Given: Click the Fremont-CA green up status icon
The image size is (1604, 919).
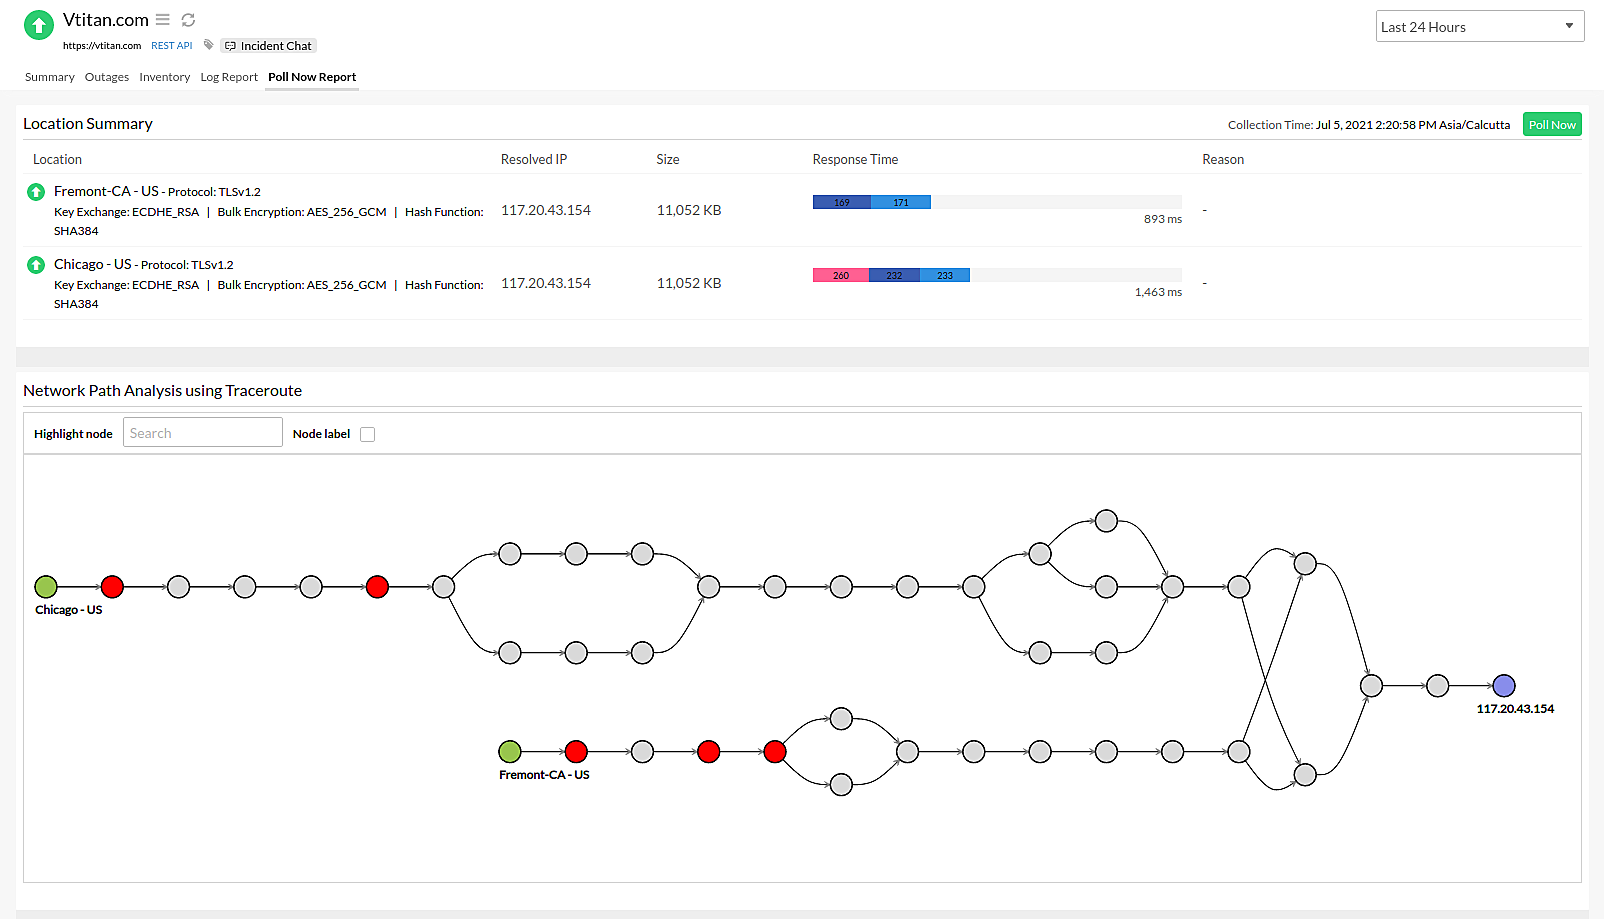Looking at the screenshot, I should click(36, 192).
